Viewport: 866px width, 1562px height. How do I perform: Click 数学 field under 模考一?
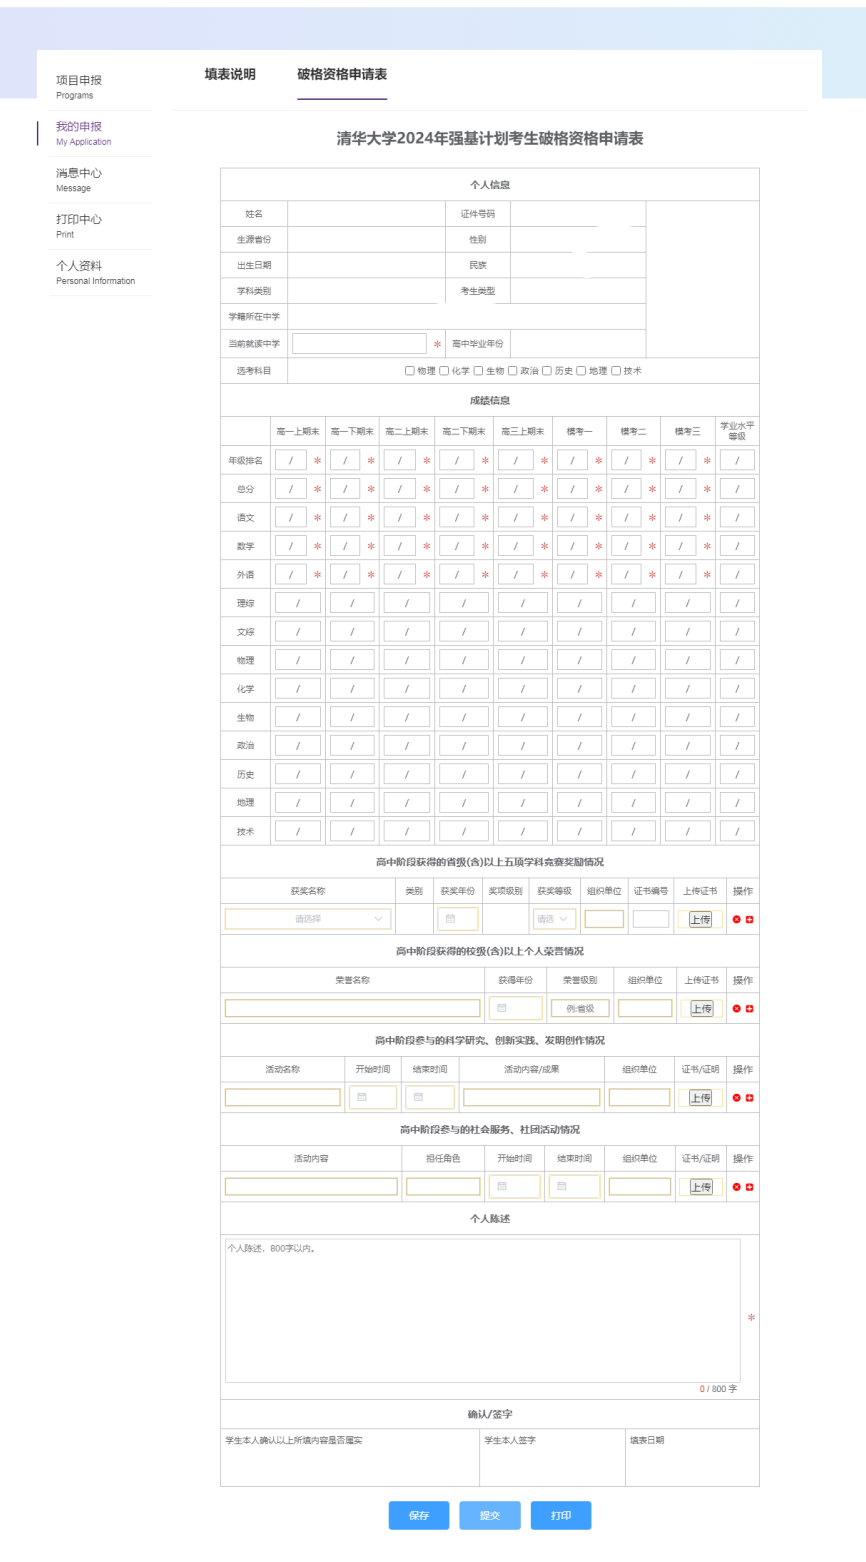pos(573,546)
